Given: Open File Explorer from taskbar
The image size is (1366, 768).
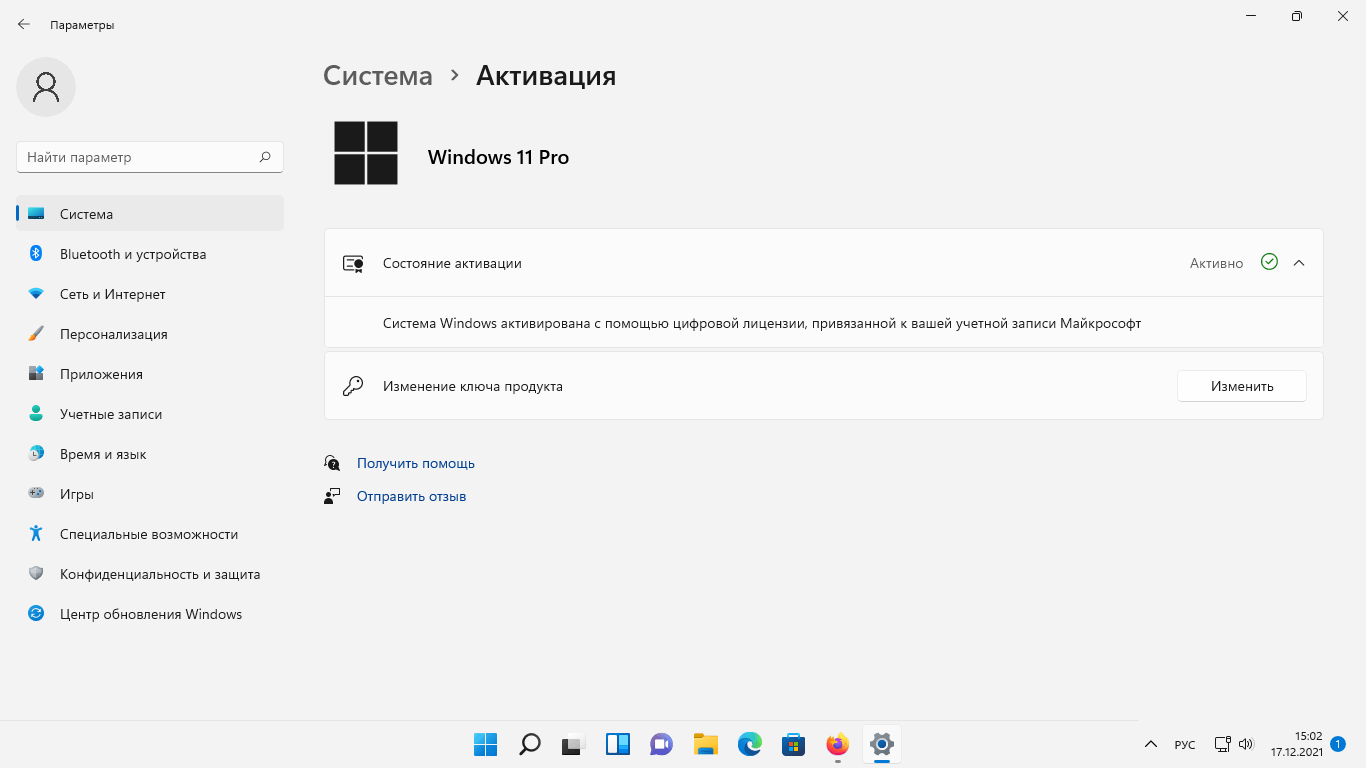Looking at the screenshot, I should pyautogui.click(x=706, y=744).
